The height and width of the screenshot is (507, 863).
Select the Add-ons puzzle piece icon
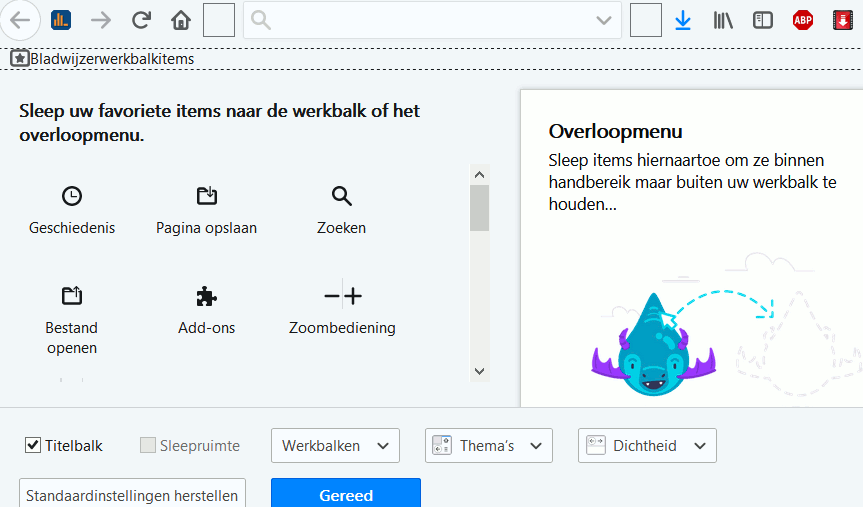pyautogui.click(x=207, y=296)
